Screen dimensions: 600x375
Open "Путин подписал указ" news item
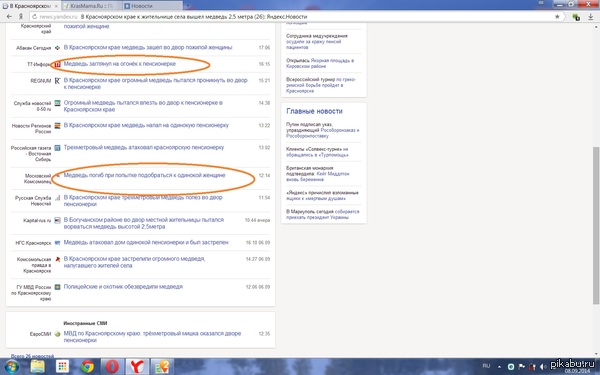[323, 130]
